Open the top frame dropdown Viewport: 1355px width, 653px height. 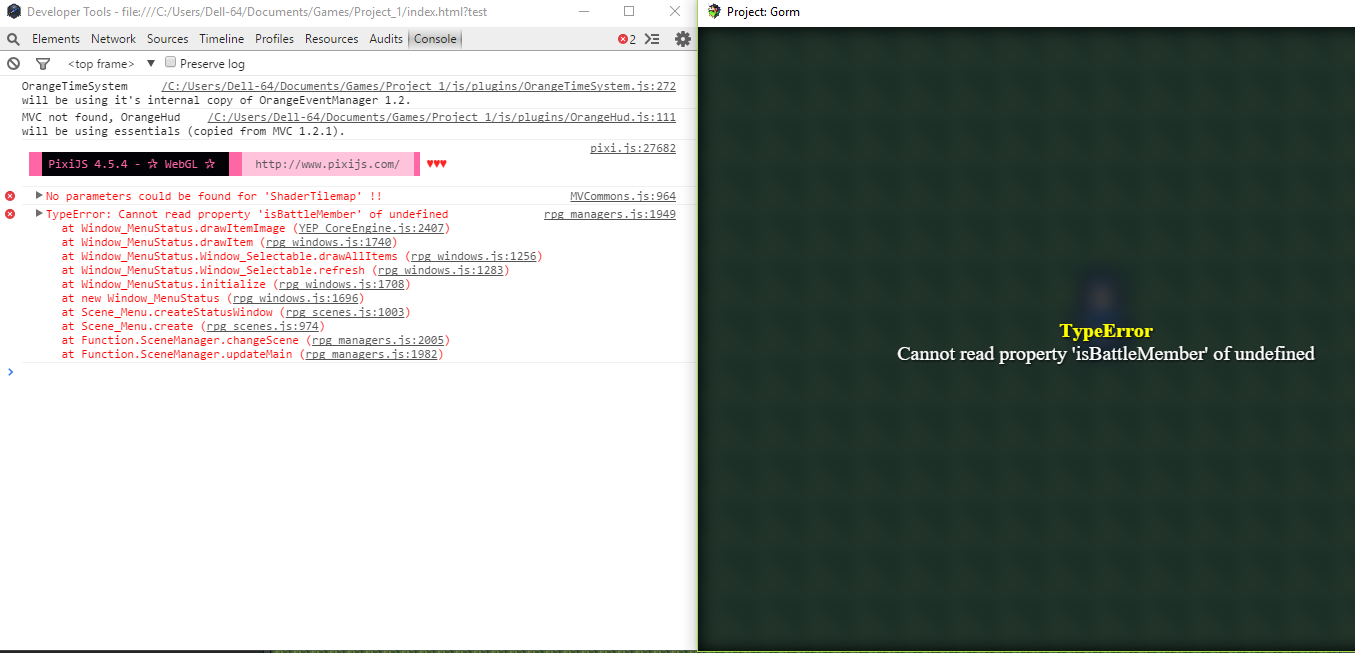click(111, 63)
